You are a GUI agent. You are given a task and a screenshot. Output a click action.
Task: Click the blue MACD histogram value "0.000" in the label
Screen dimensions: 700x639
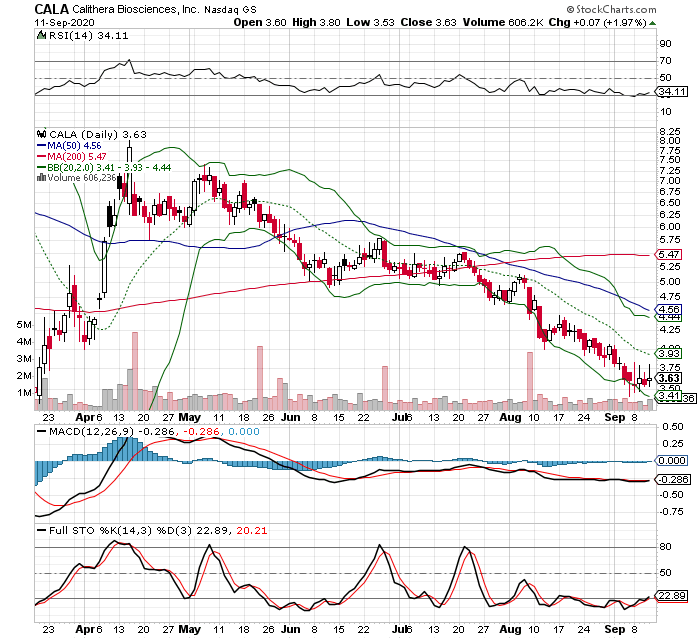click(244, 431)
